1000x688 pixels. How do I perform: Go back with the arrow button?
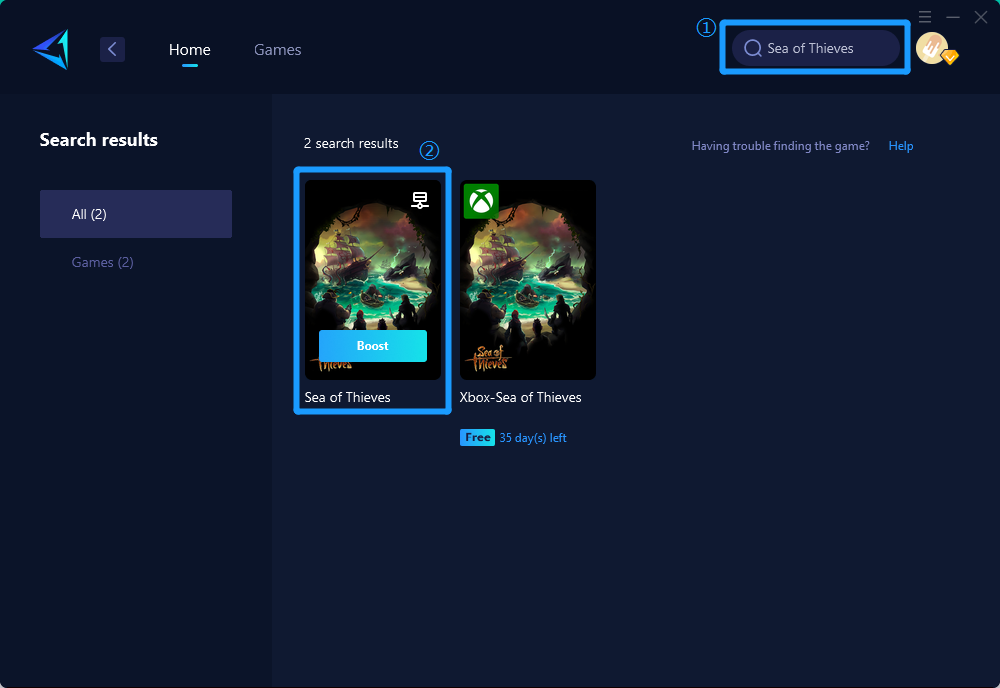coord(112,49)
